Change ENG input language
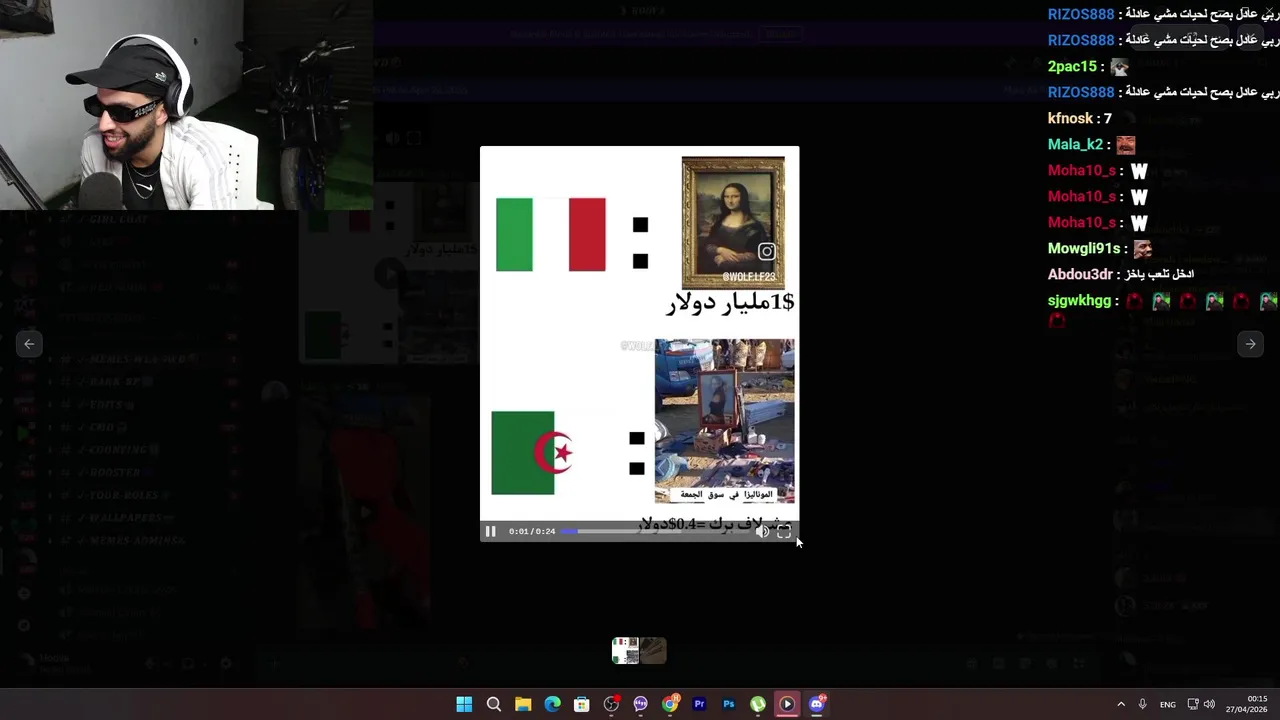 pyautogui.click(x=1168, y=705)
